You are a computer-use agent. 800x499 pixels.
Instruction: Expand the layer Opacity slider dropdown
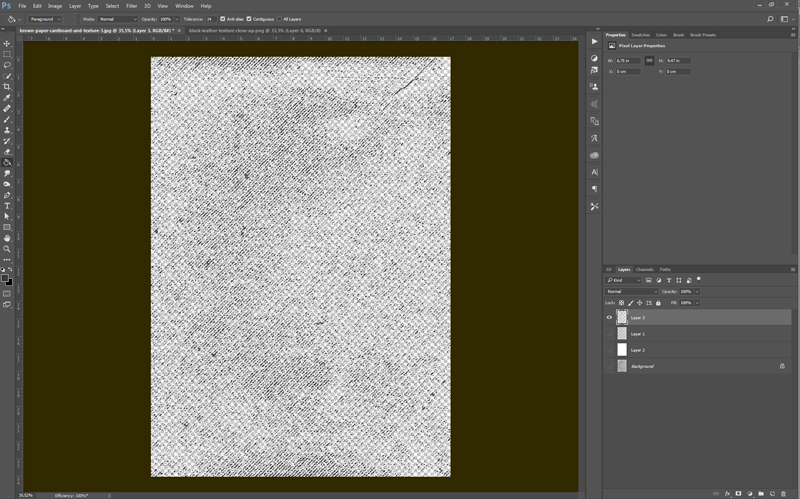[x=697, y=291]
